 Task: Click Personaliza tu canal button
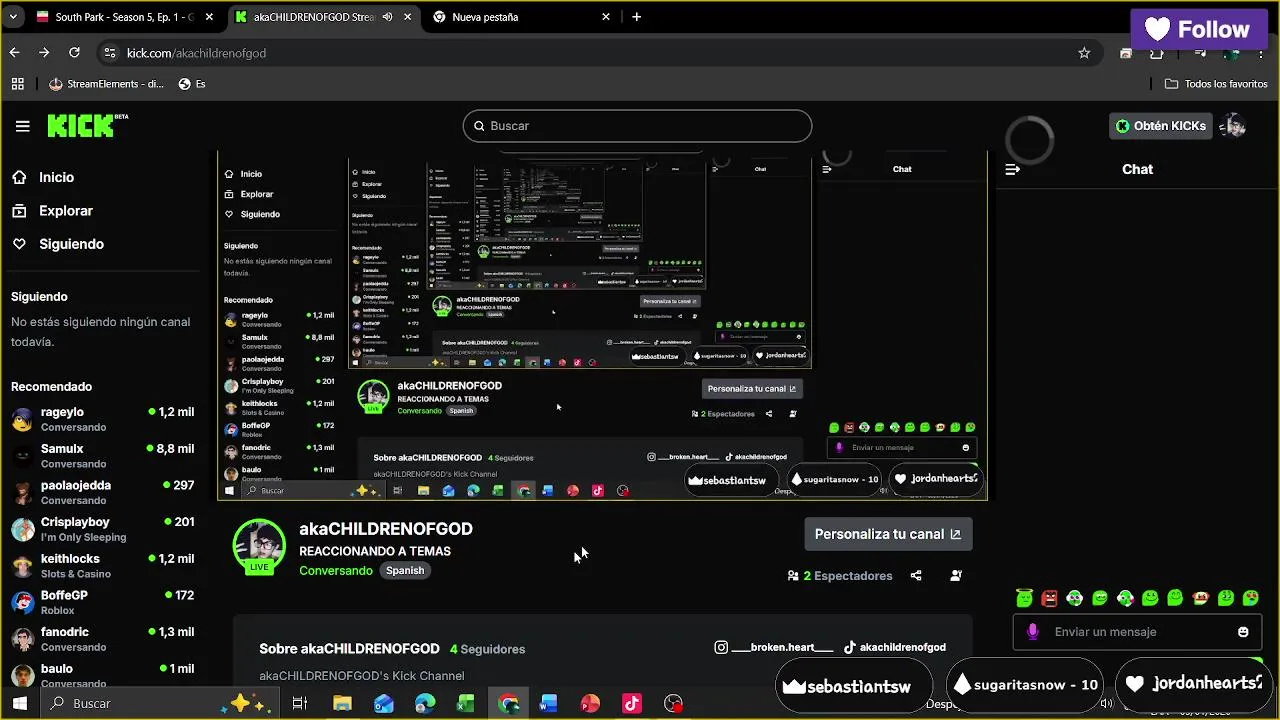888,534
